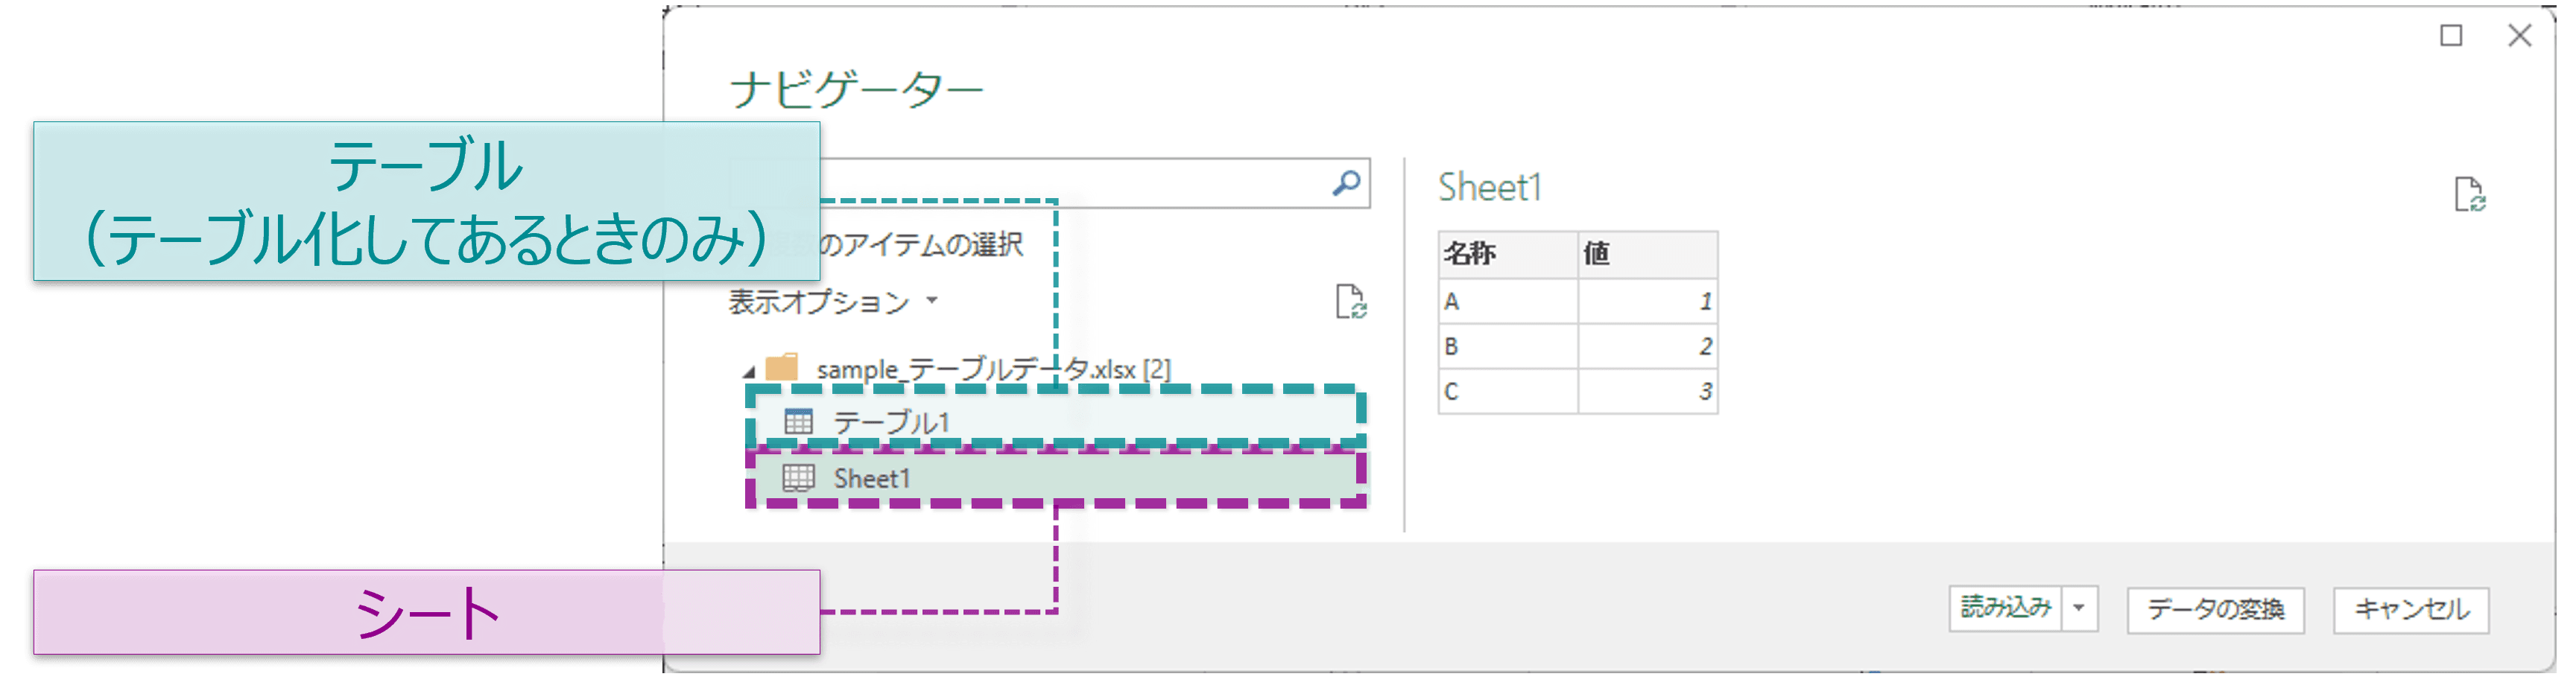Click the テーブル1 table icon
Image resolution: width=2576 pixels, height=700 pixels.
click(798, 422)
